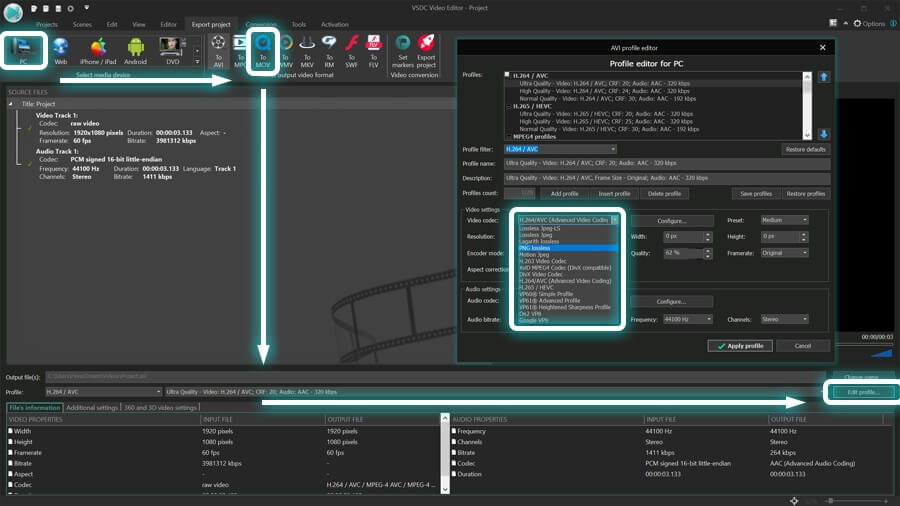
Task: Expand the media device gallery list
Action: click(x=197, y=61)
